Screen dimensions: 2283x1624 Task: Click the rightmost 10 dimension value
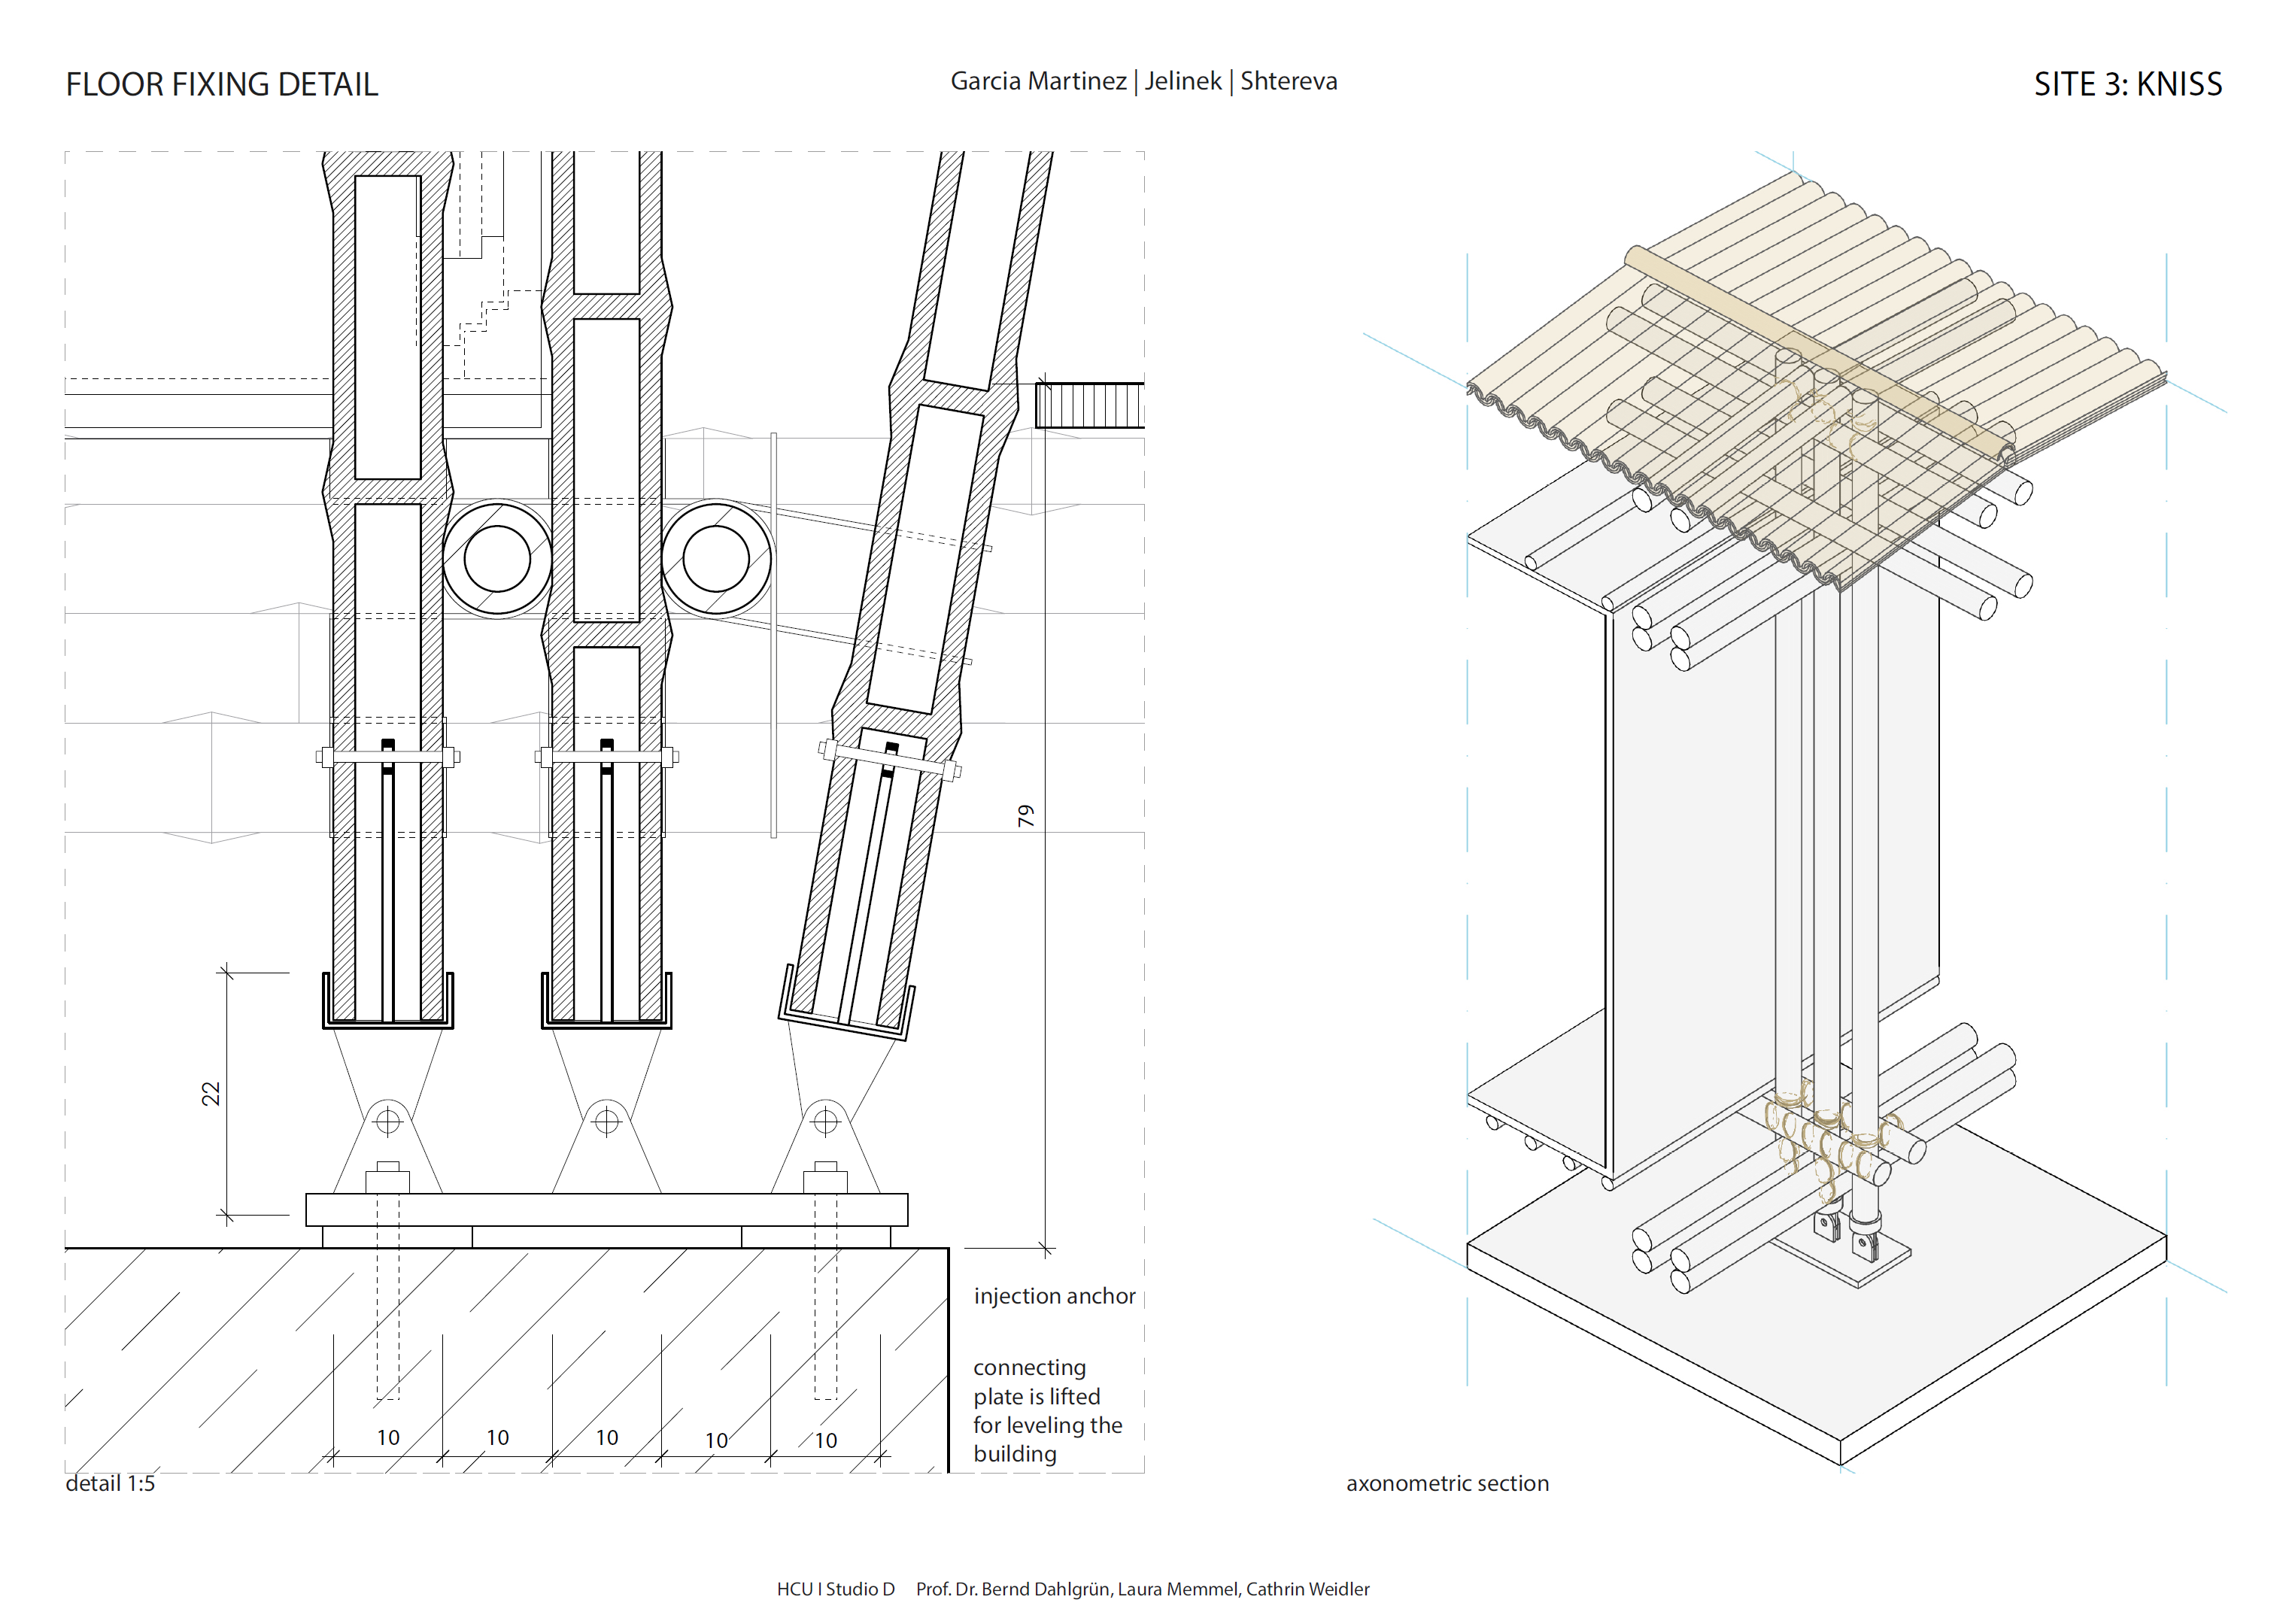point(825,1441)
